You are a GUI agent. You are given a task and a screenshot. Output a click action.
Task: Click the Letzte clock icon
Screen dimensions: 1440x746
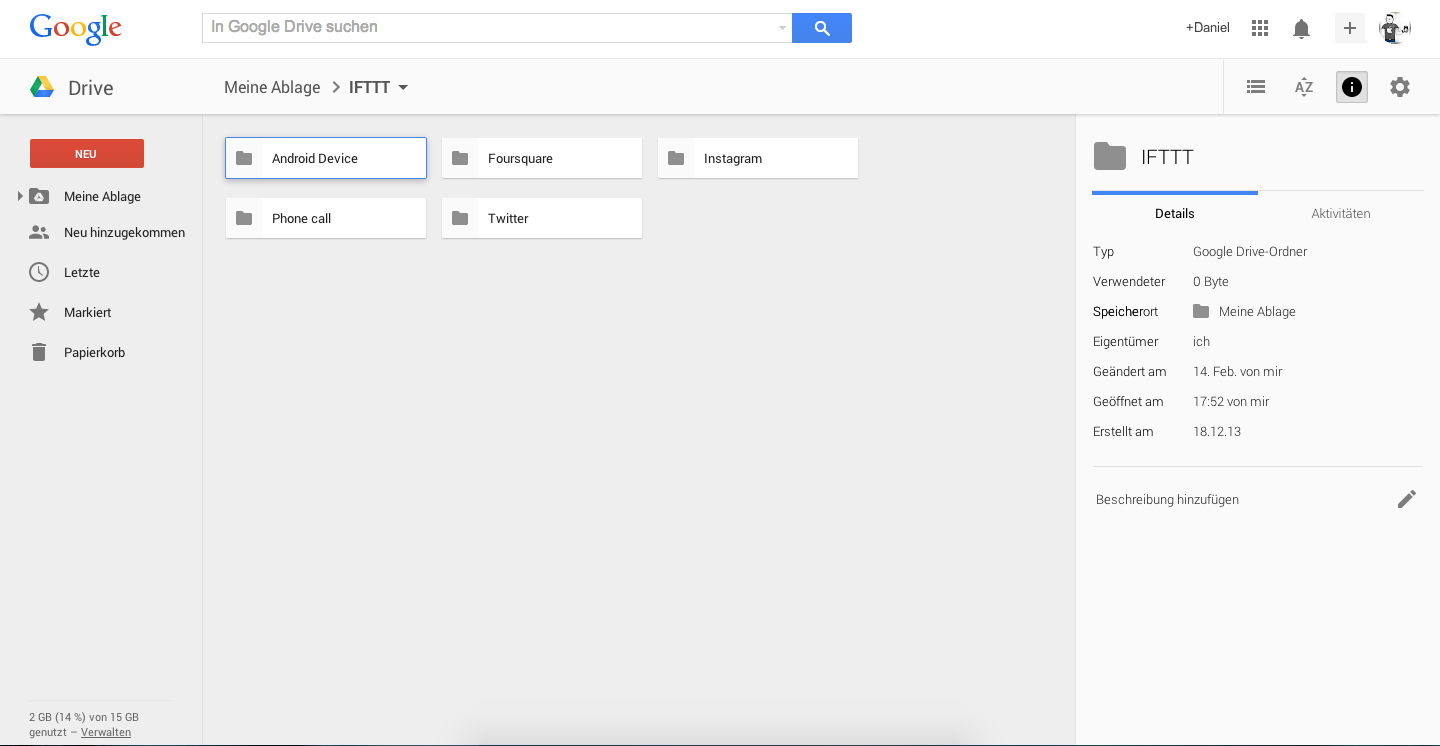tap(39, 272)
